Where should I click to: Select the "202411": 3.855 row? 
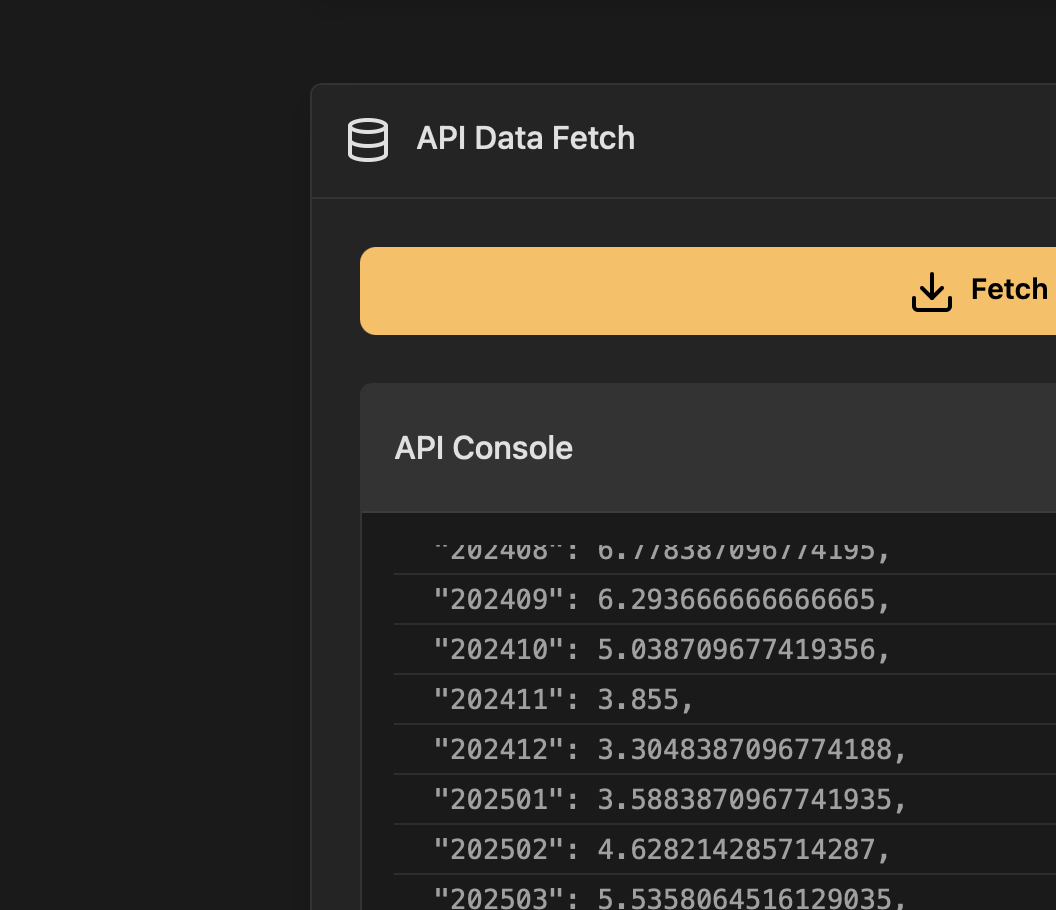click(x=725, y=699)
